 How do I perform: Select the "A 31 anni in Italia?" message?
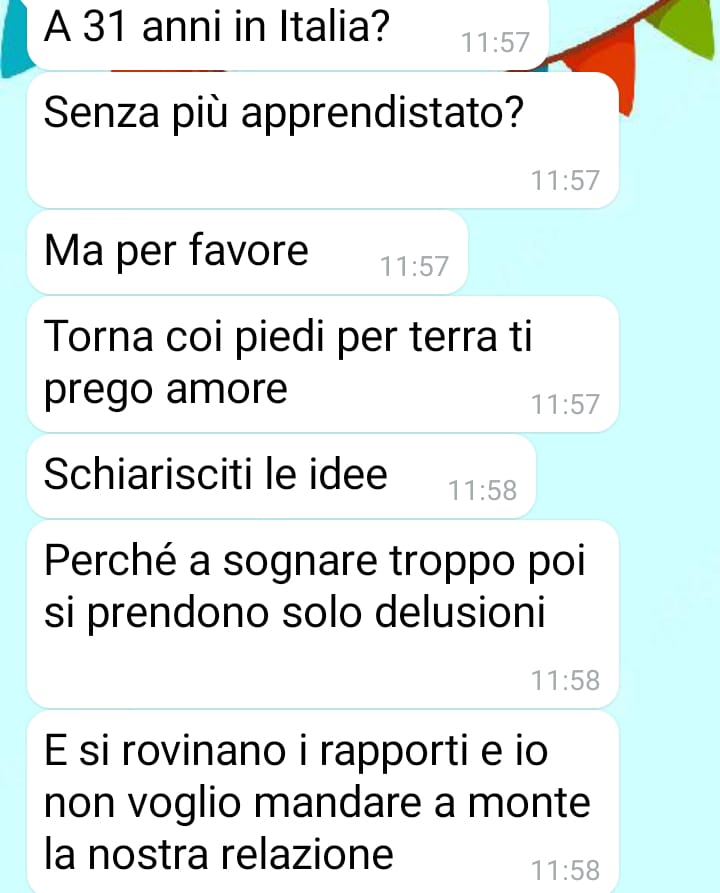pyautogui.click(x=288, y=33)
